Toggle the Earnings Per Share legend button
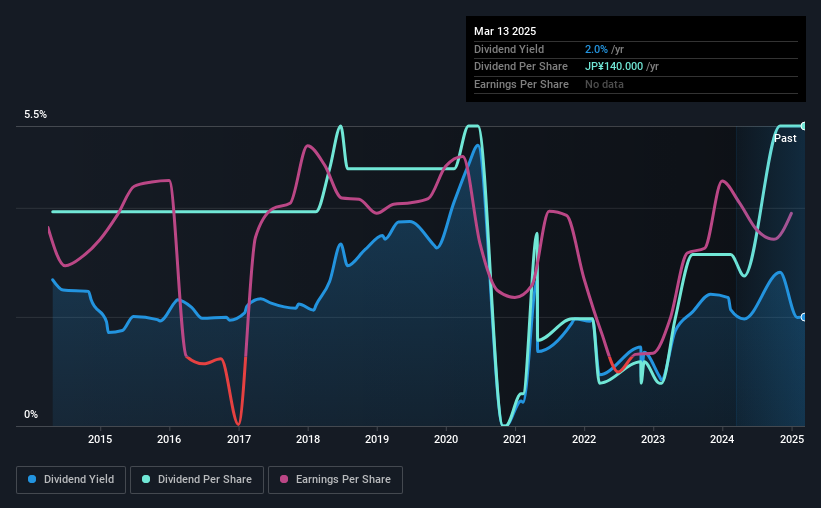Screen dimensions: 821x508 coord(335,480)
